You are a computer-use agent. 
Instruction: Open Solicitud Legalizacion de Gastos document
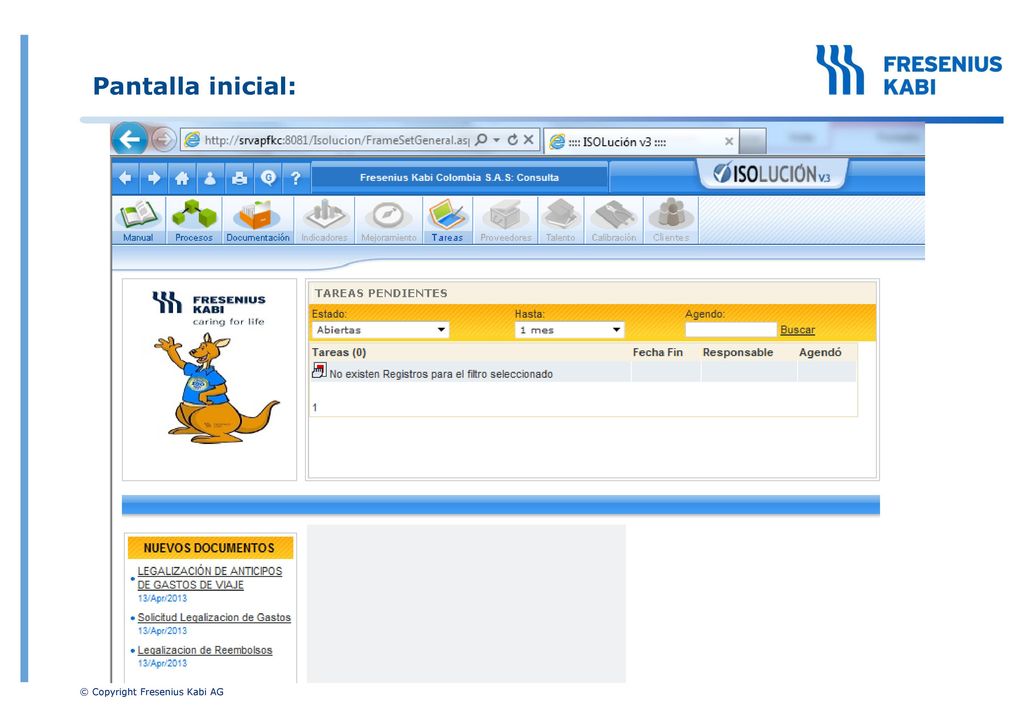214,617
